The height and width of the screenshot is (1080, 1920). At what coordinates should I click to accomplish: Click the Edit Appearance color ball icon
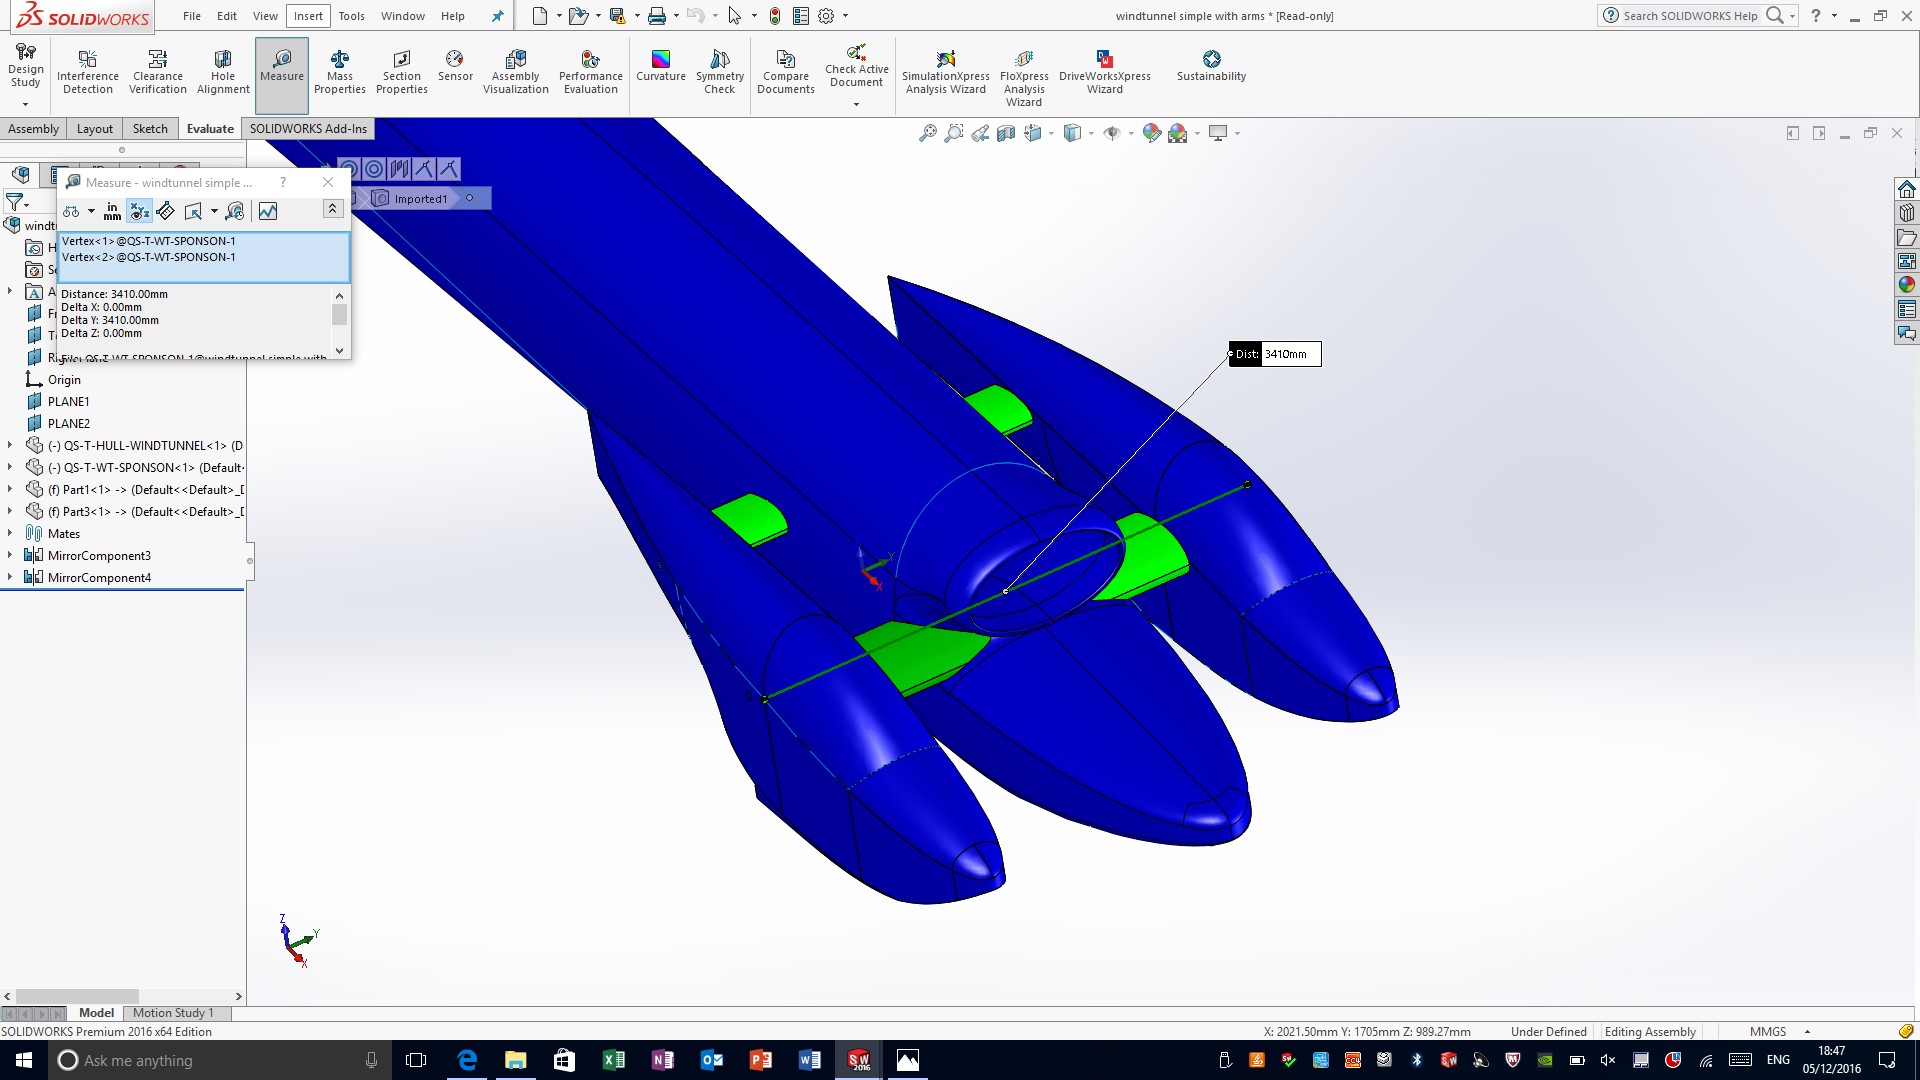[1152, 133]
